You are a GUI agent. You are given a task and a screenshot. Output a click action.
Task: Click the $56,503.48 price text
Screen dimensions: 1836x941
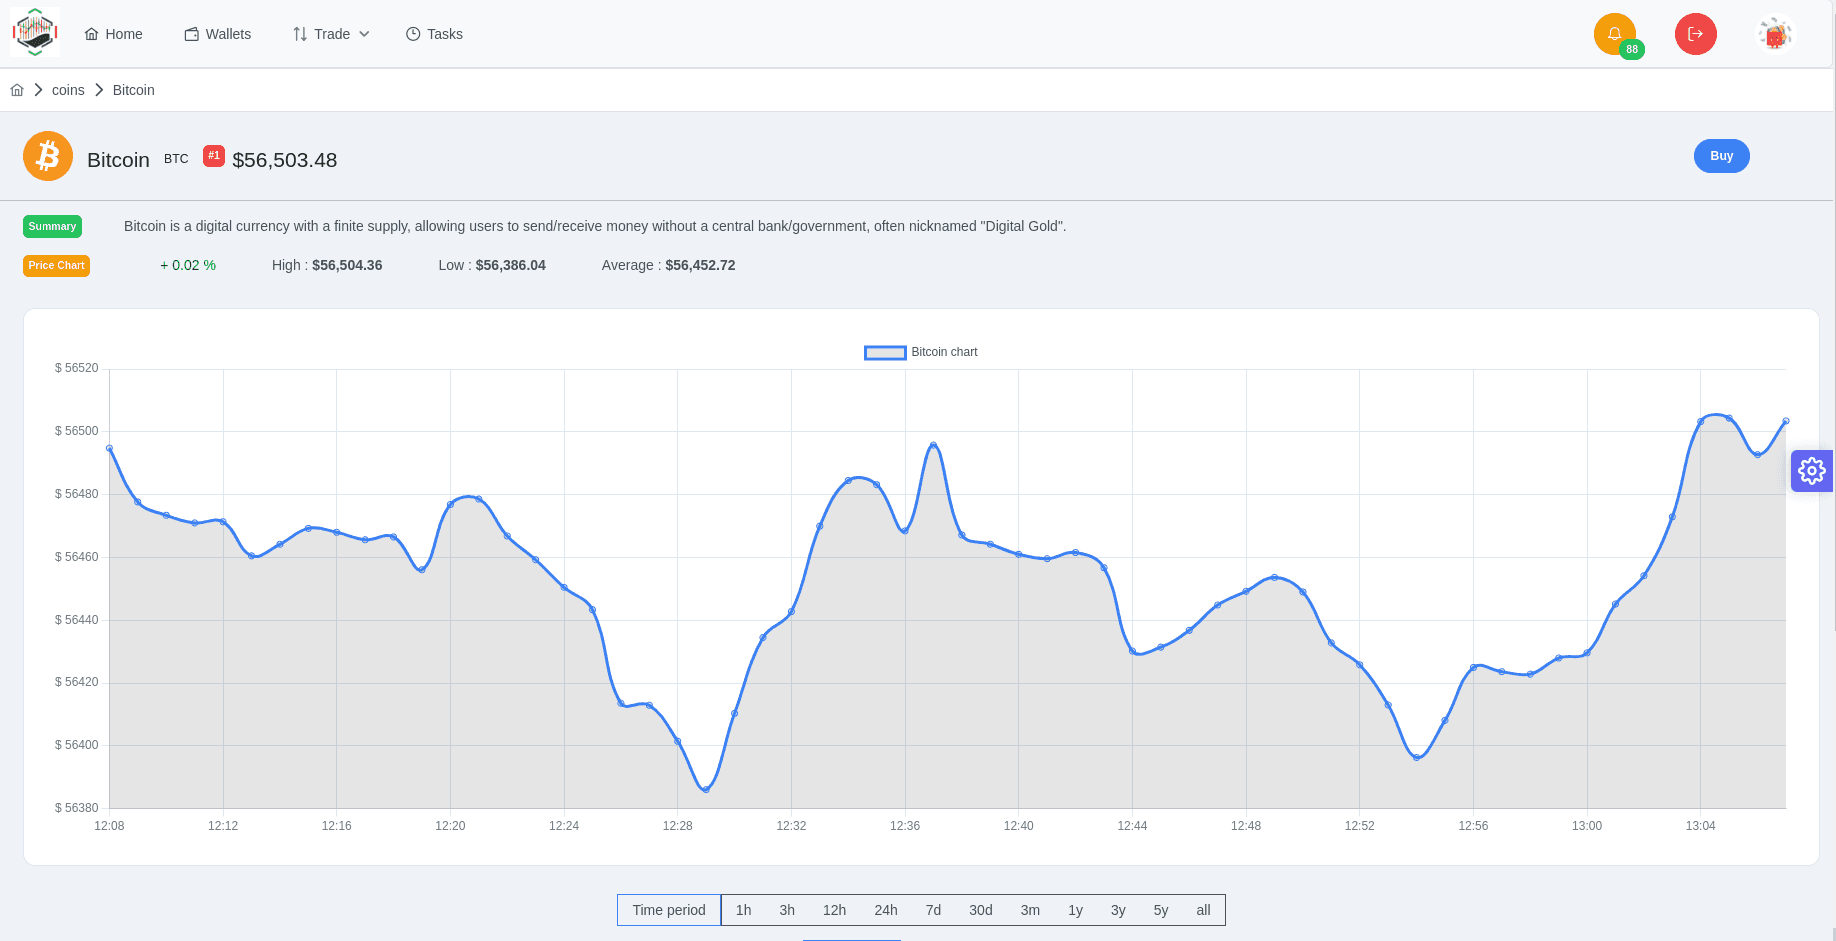(x=285, y=160)
